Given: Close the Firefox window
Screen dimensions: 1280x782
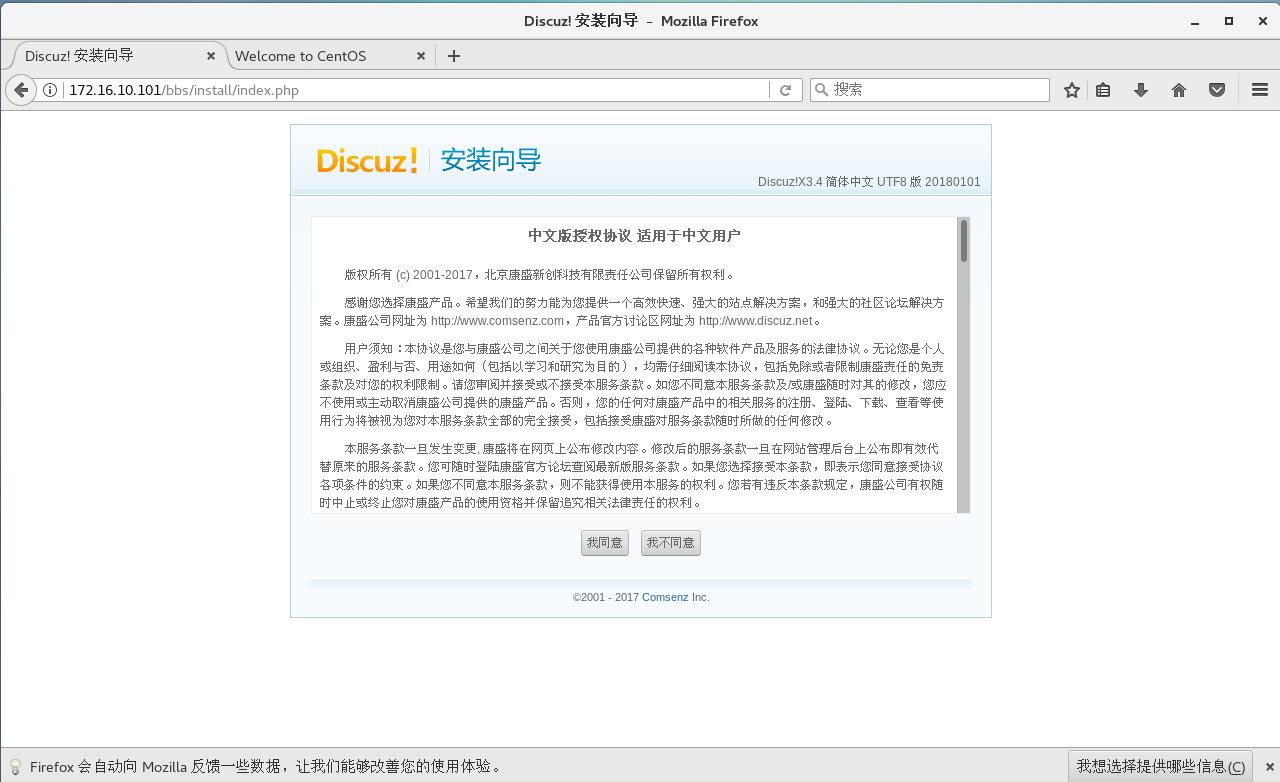Looking at the screenshot, I should point(1261,21).
